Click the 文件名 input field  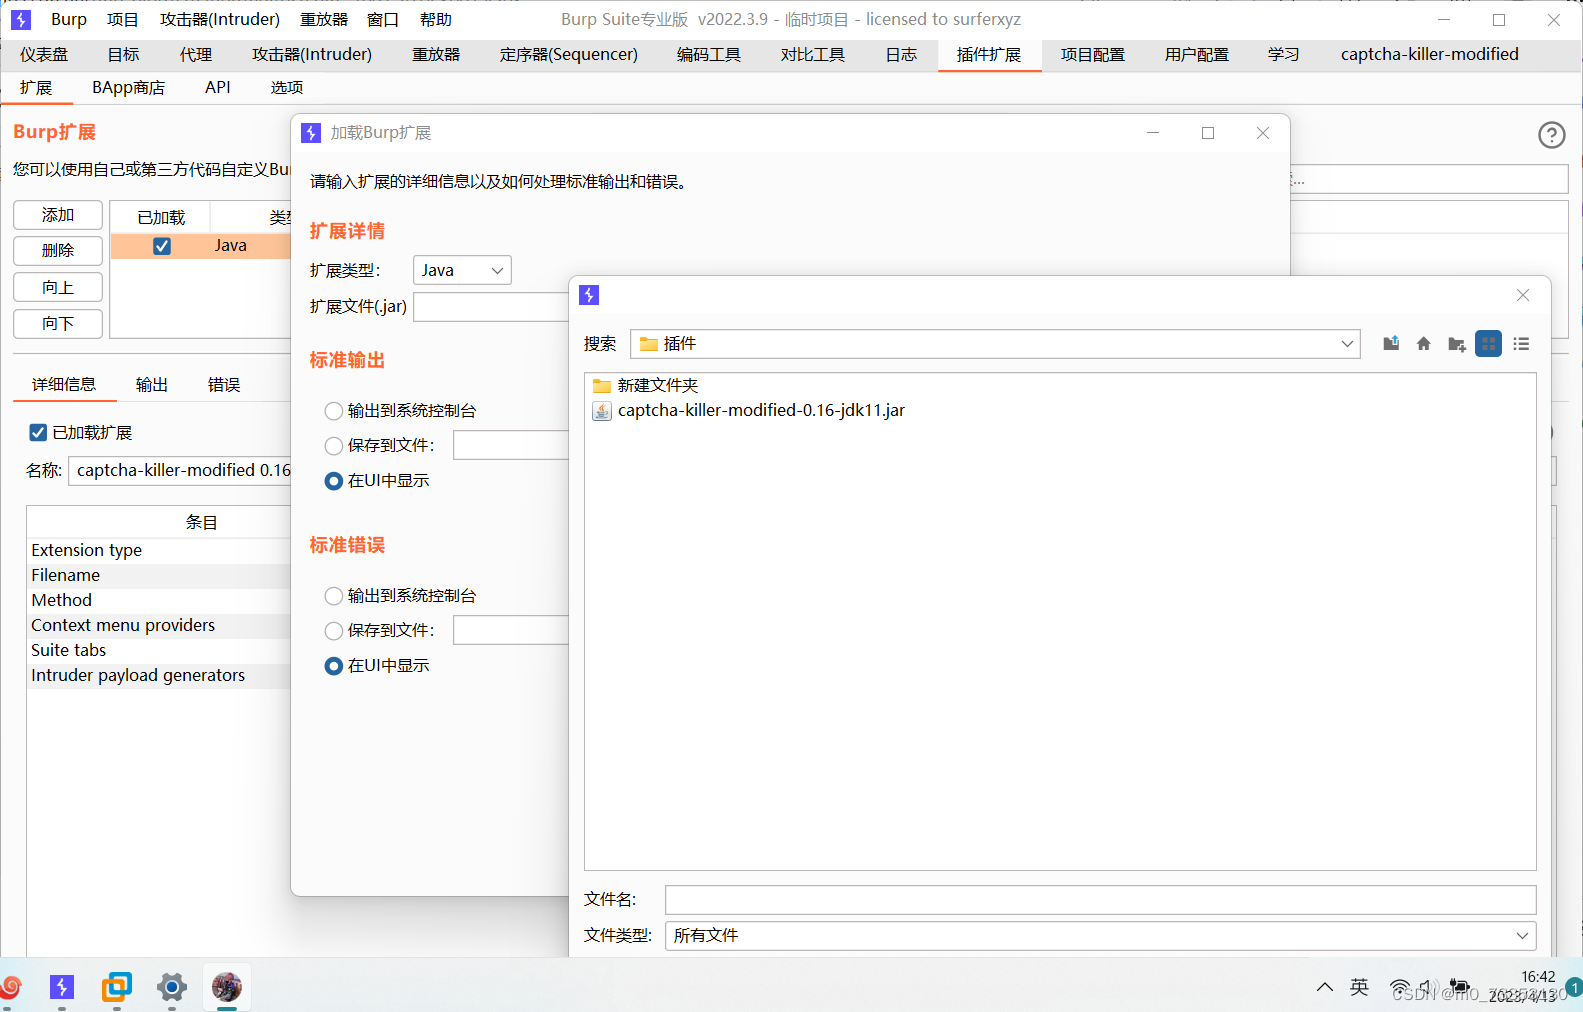tap(1100, 900)
